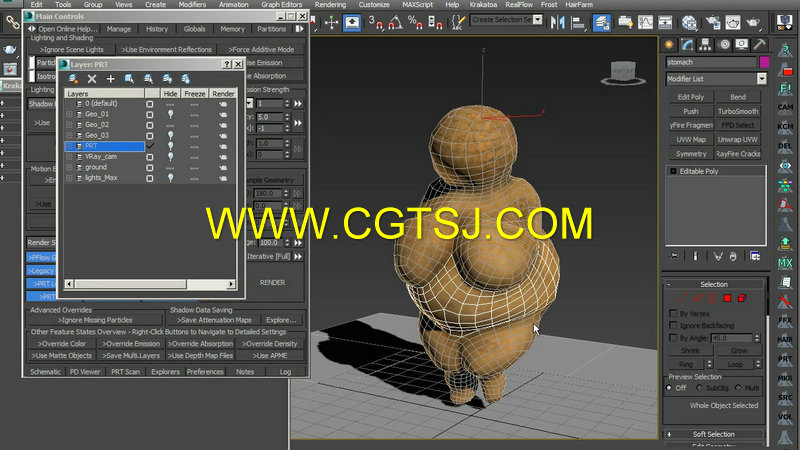
Task: Click the Align tool icon
Action: (578, 22)
